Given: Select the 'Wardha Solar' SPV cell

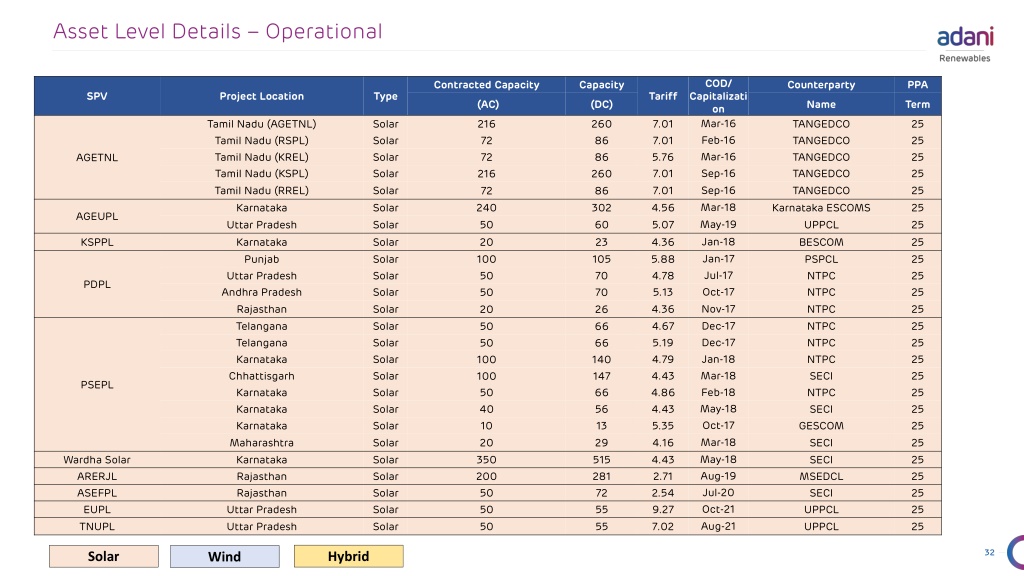Looking at the screenshot, I should tap(97, 460).
